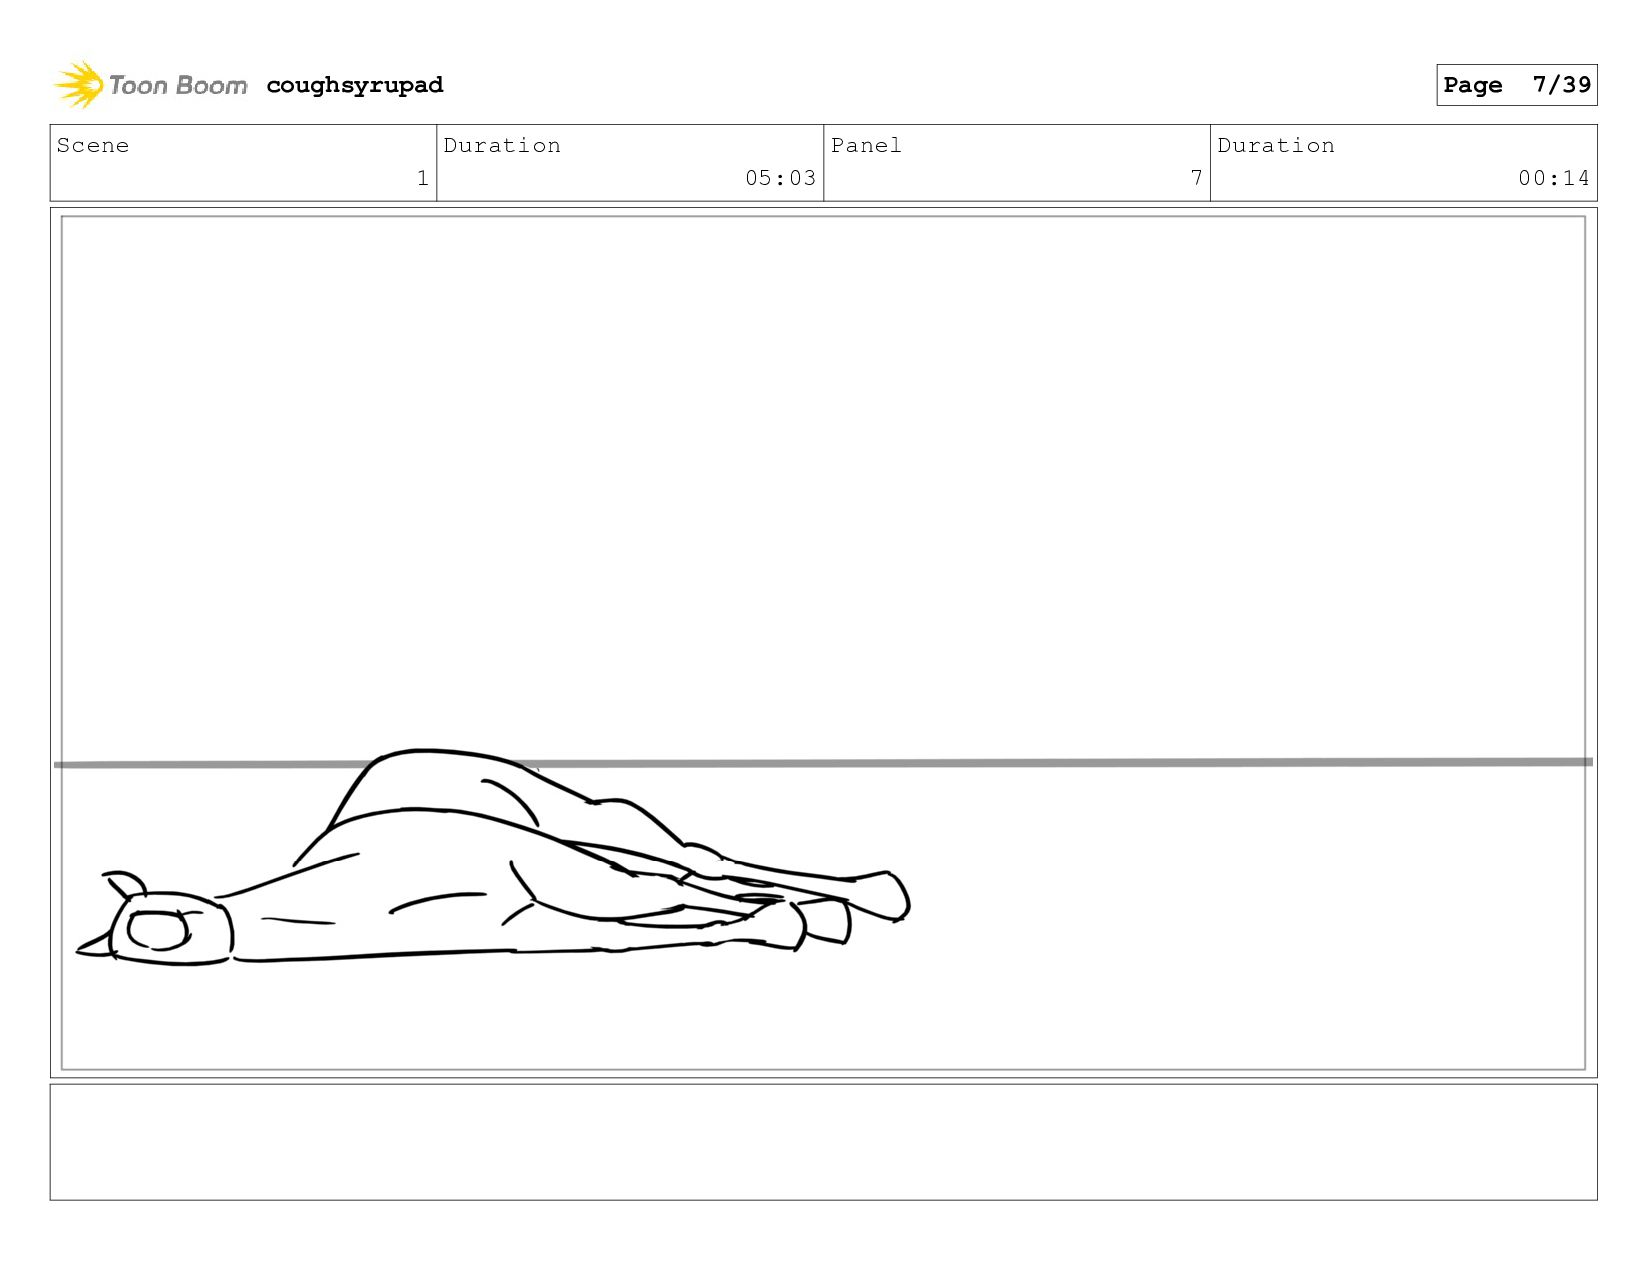Click the project title 'coughsyrupad'
The height and width of the screenshot is (1275, 1650).
coord(355,86)
